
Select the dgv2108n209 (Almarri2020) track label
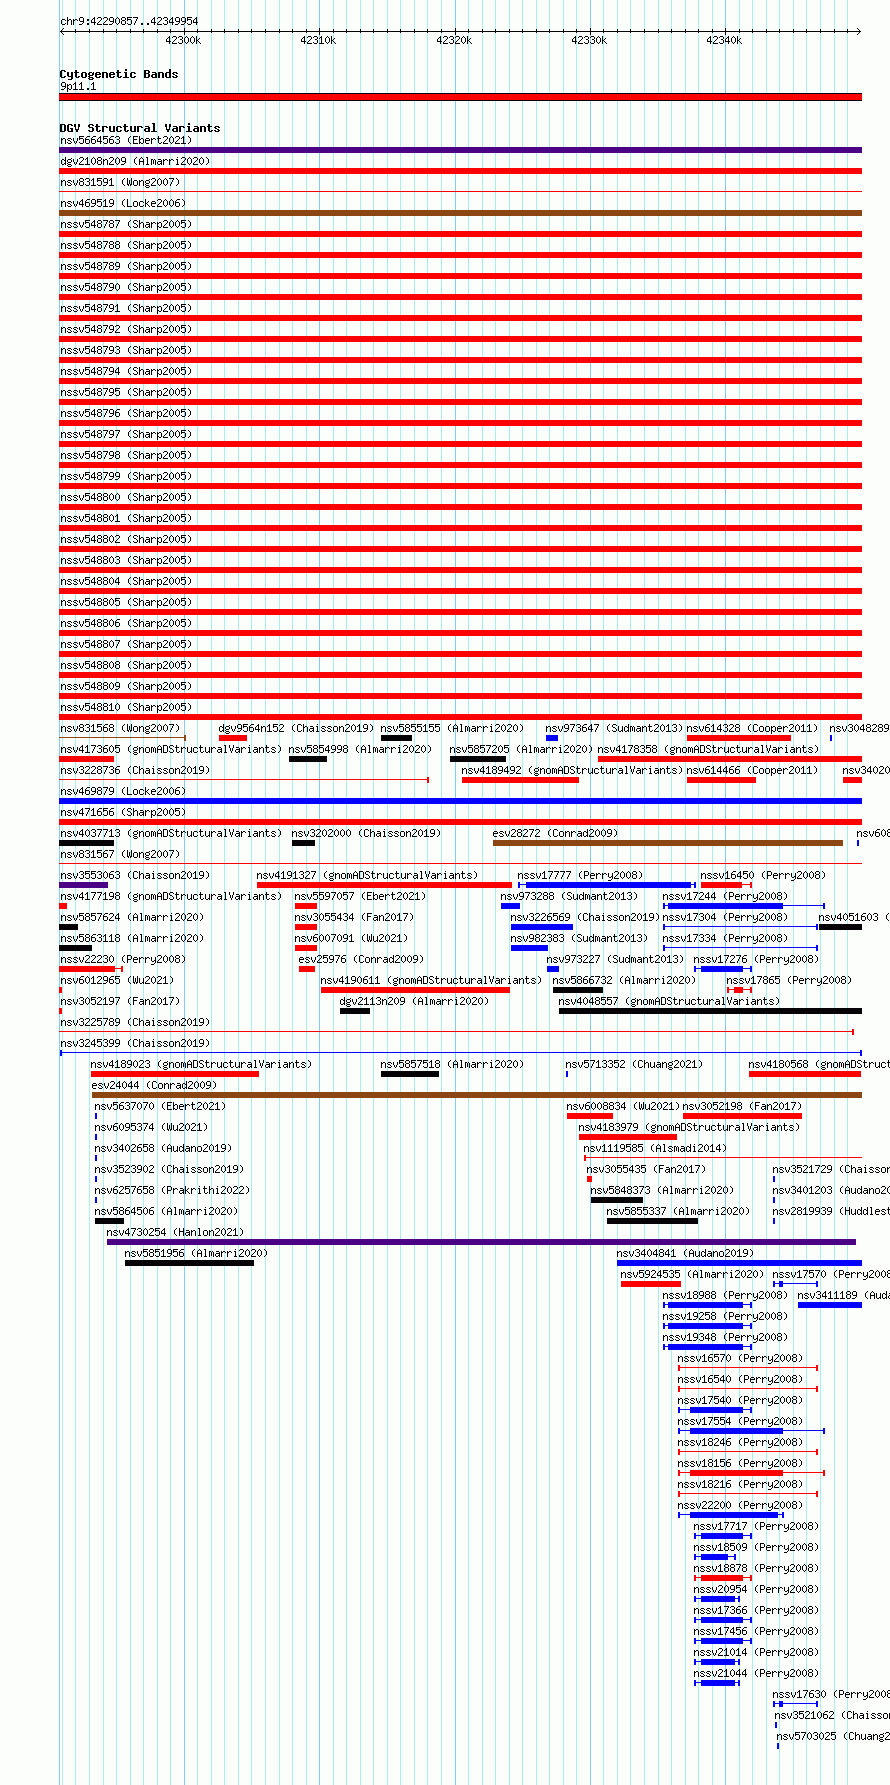click(135, 161)
